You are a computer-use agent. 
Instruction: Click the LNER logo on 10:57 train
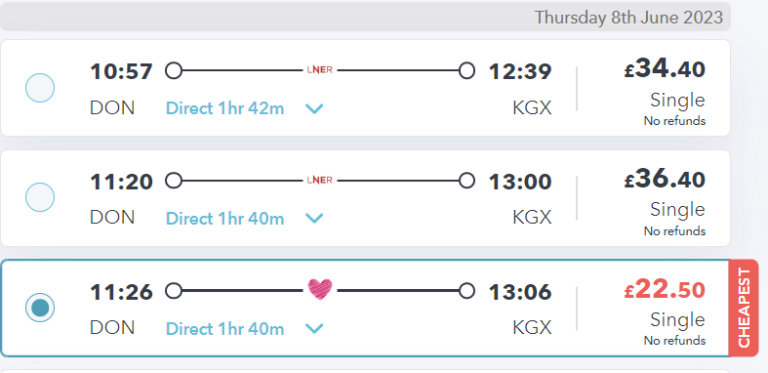[320, 70]
